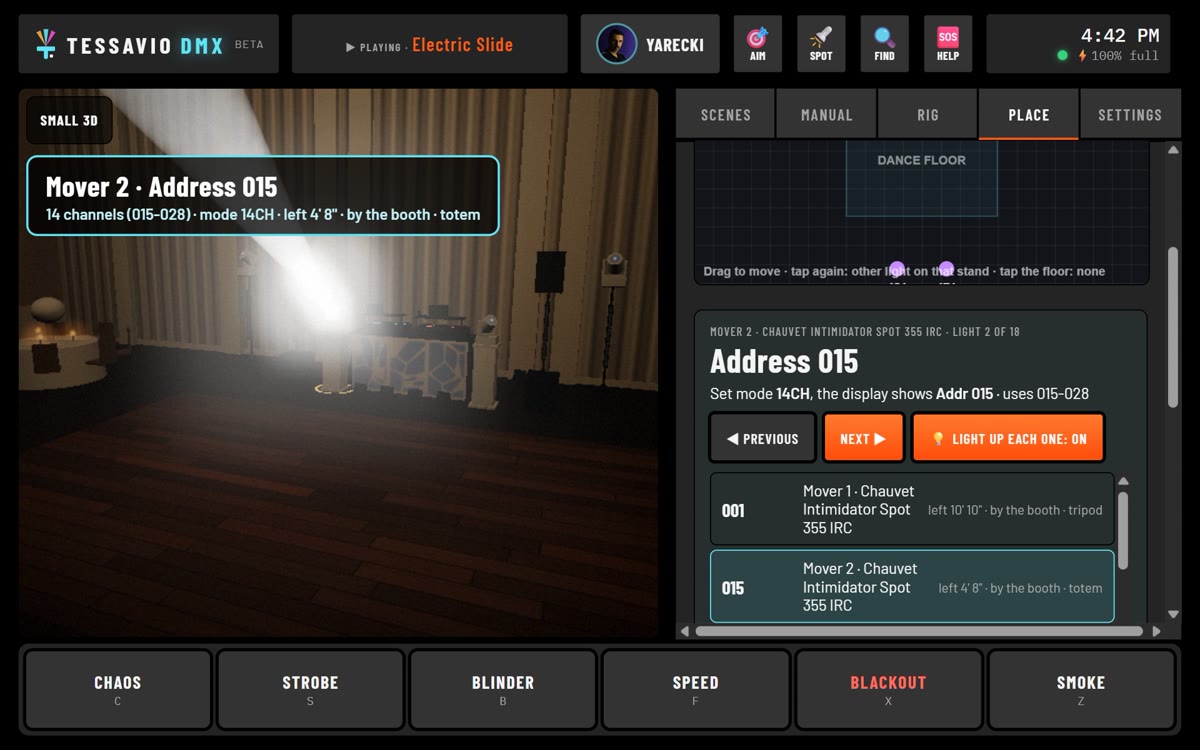The width and height of the screenshot is (1200, 750).
Task: Go to the PREVIOUS light
Action: point(763,438)
